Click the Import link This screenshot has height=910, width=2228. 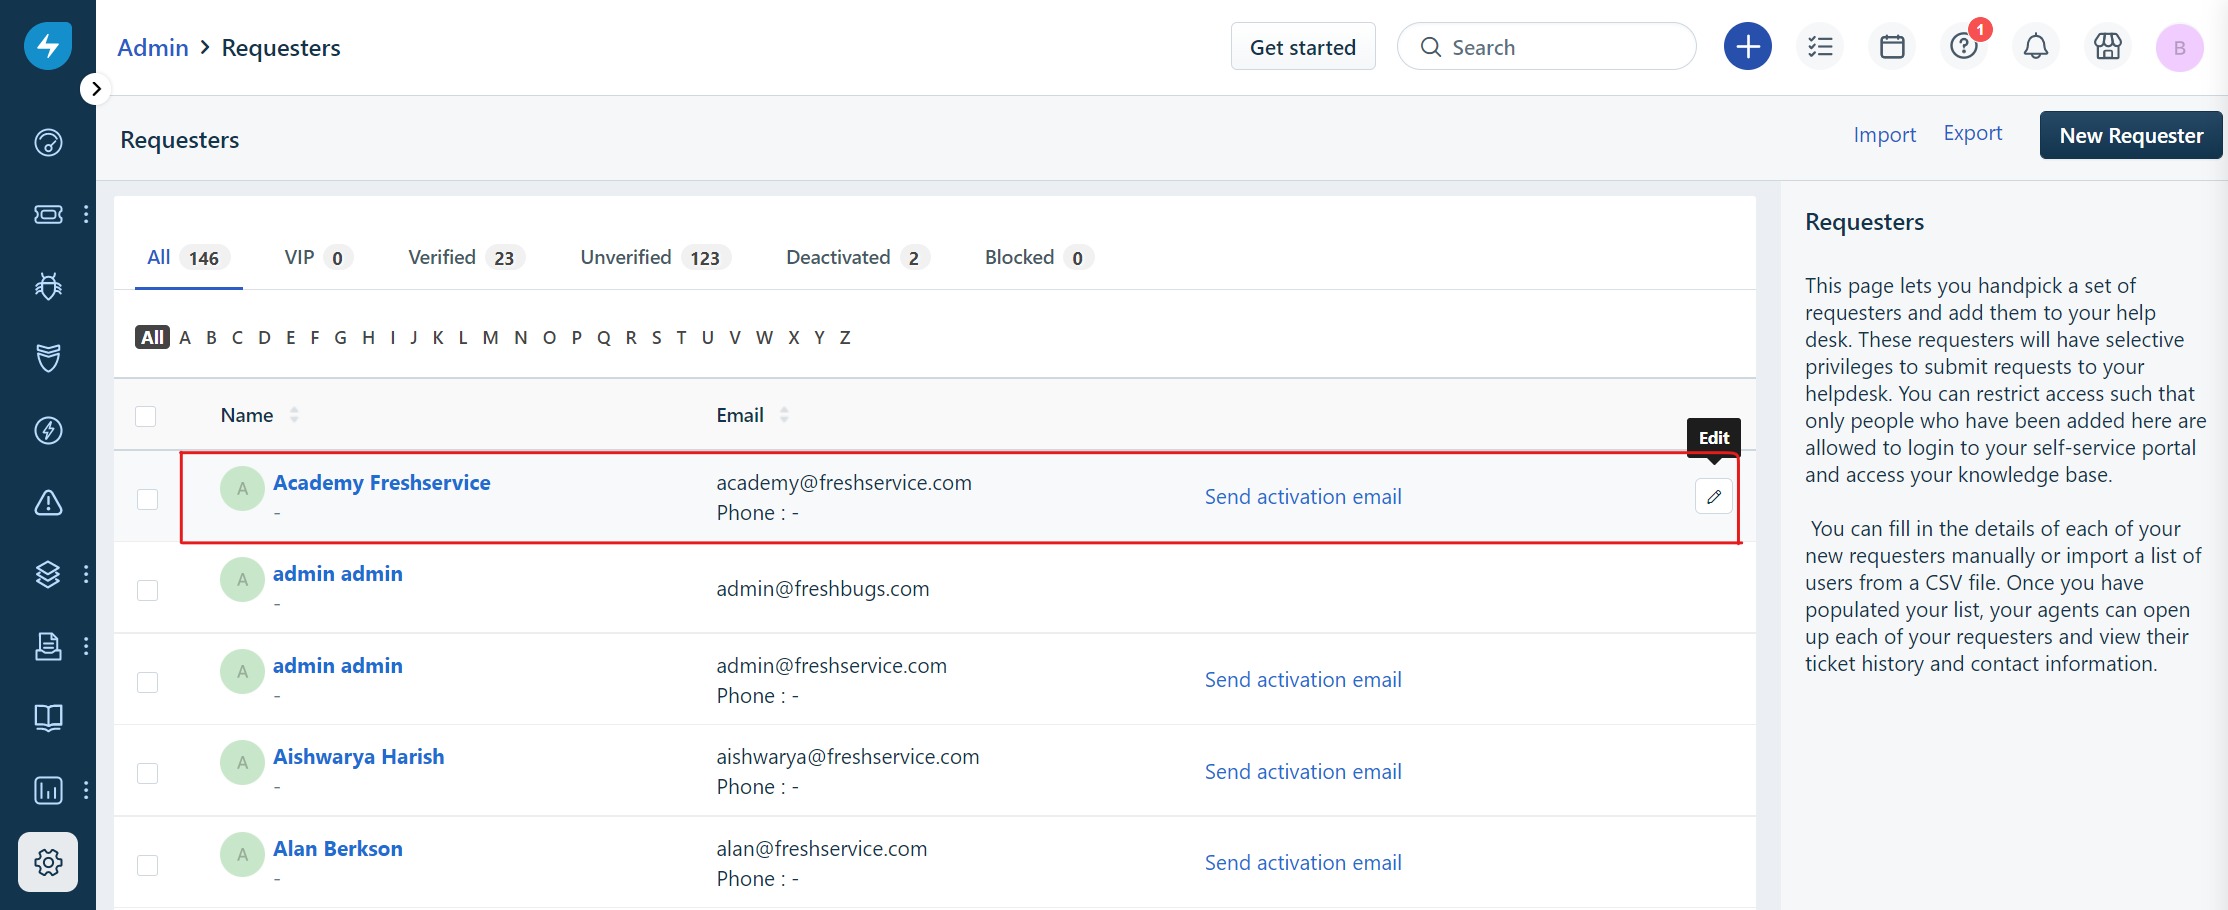[1884, 135]
